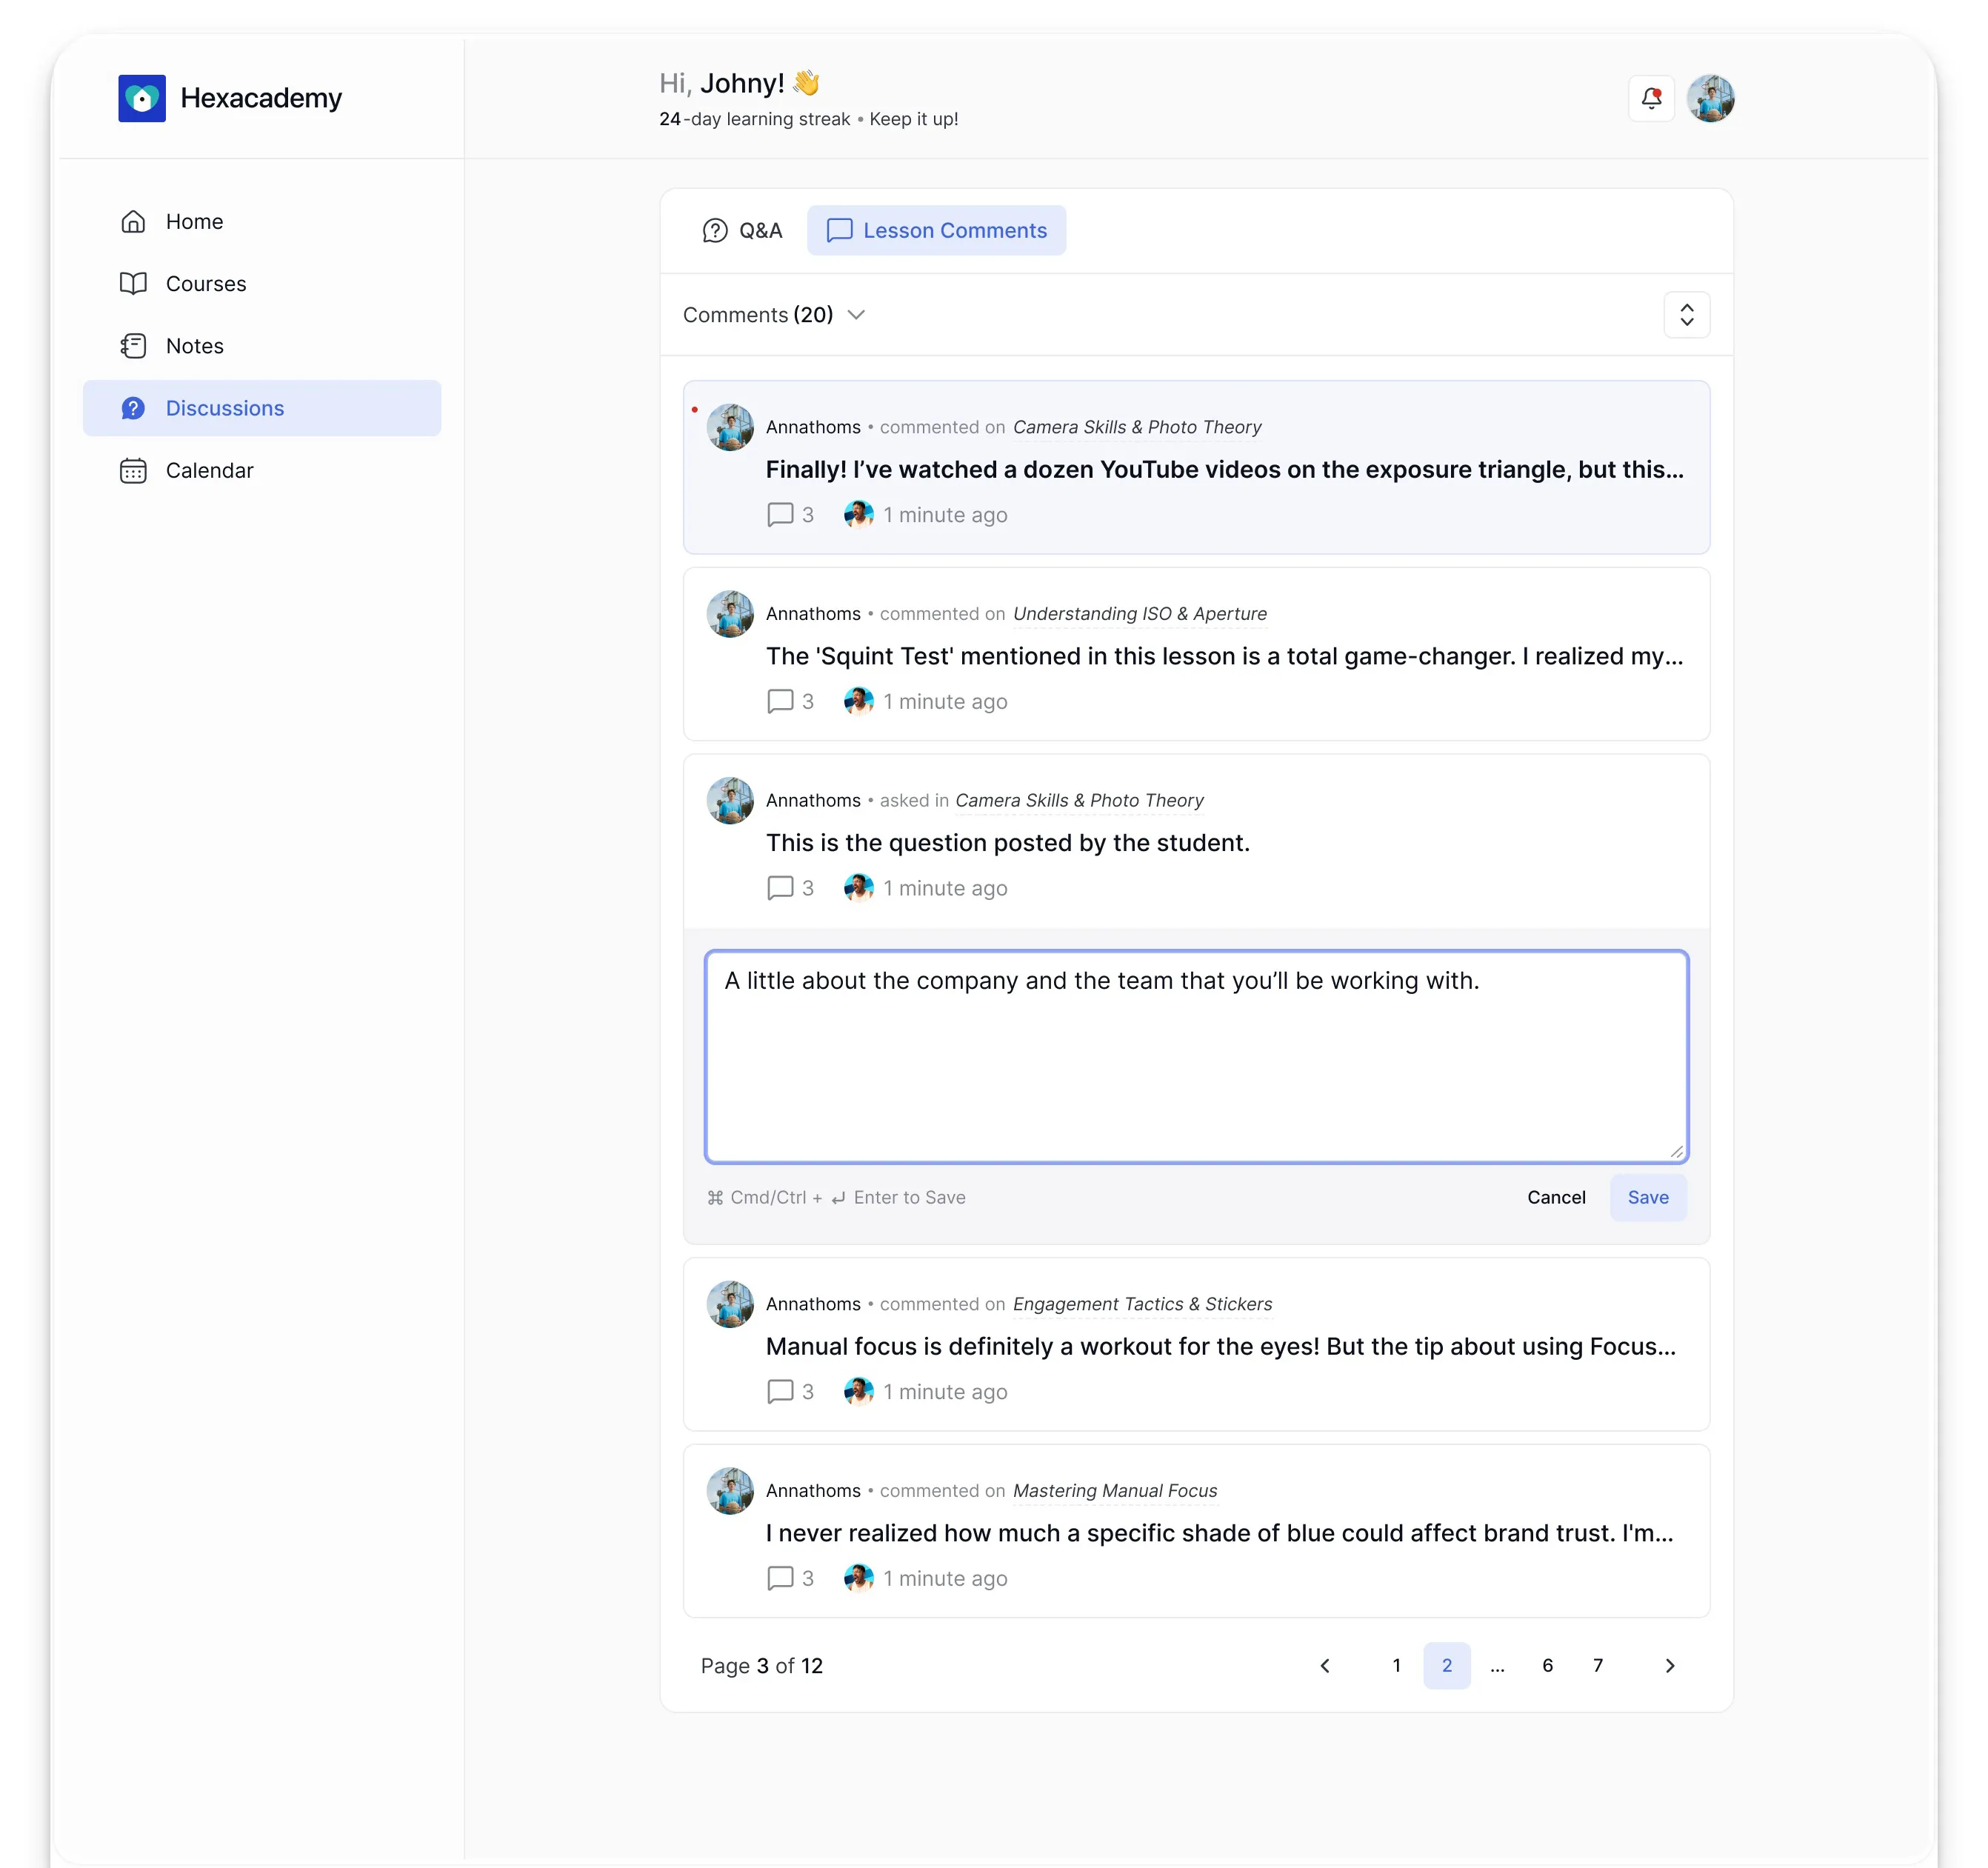Open Calendar in sidebar
Viewport: 1988px width, 1868px height.
pyautogui.click(x=262, y=470)
